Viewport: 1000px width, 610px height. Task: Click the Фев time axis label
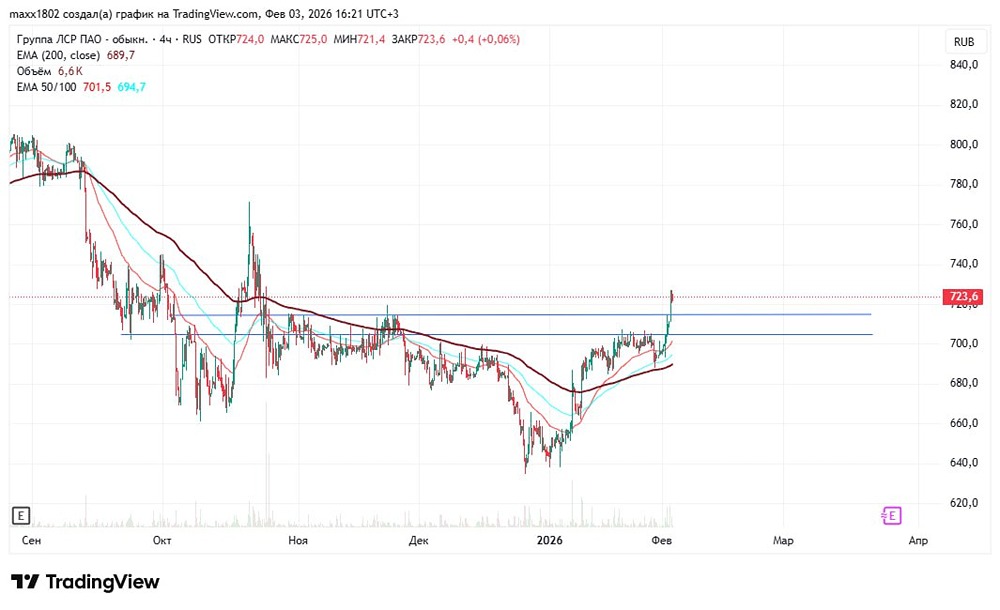click(661, 540)
